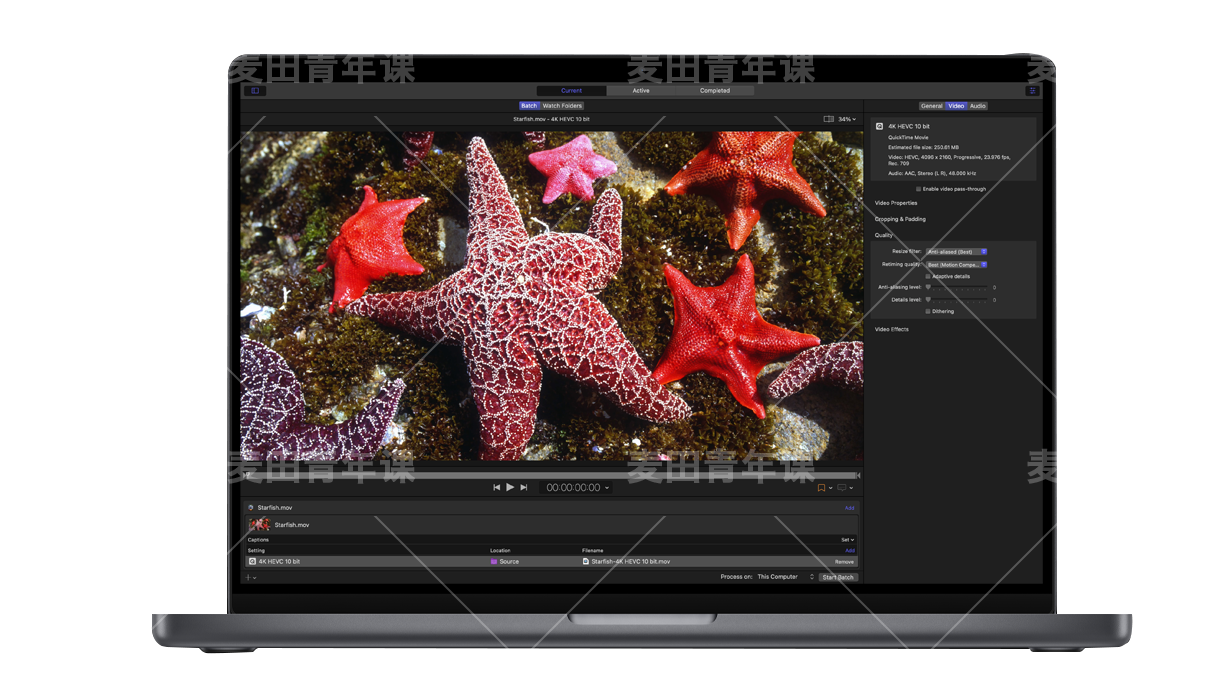Select the Watch Folders tab
Screen dimensions: 1231x681
(562, 105)
